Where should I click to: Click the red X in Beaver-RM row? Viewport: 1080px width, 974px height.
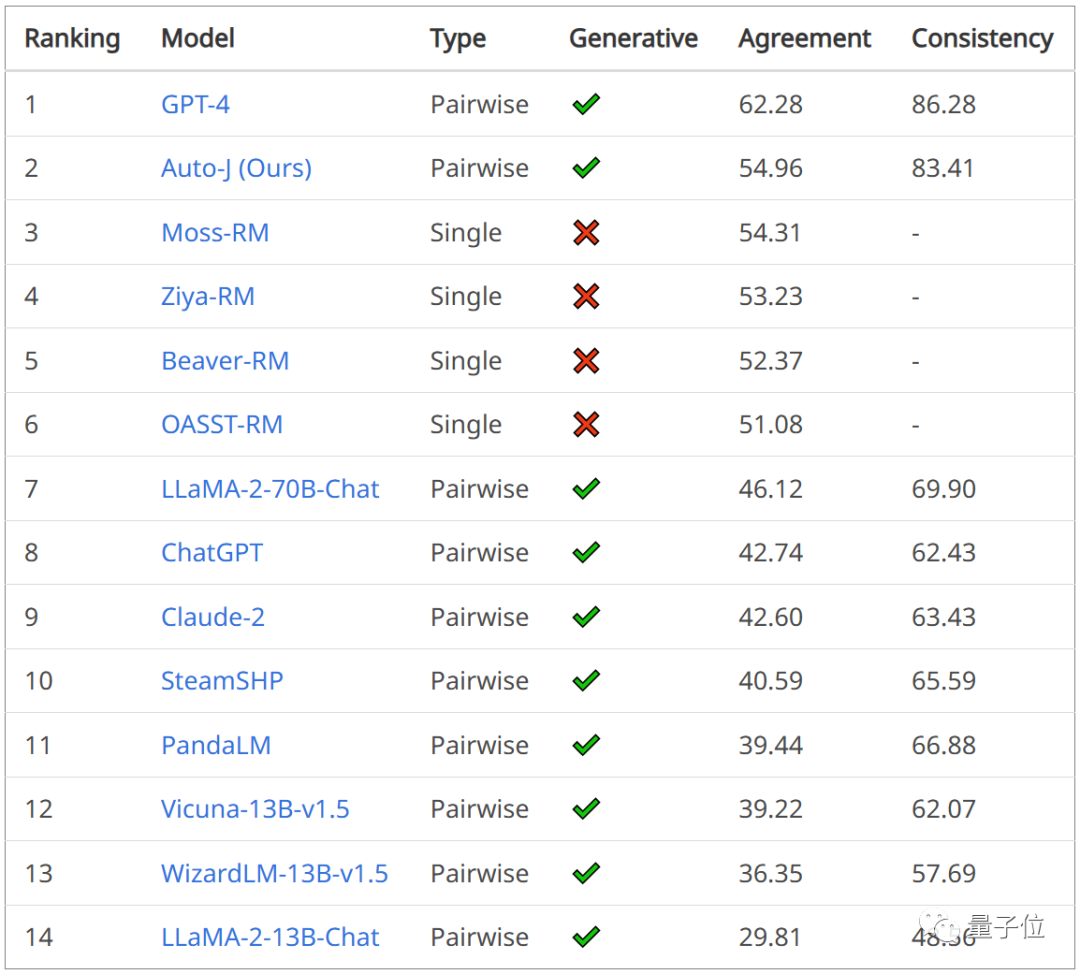coord(586,361)
